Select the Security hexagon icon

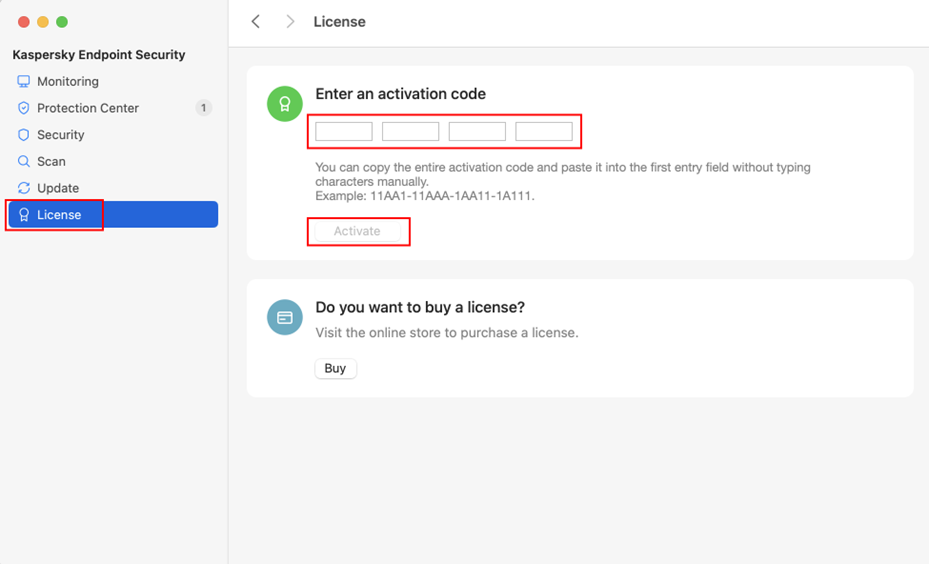pos(24,134)
